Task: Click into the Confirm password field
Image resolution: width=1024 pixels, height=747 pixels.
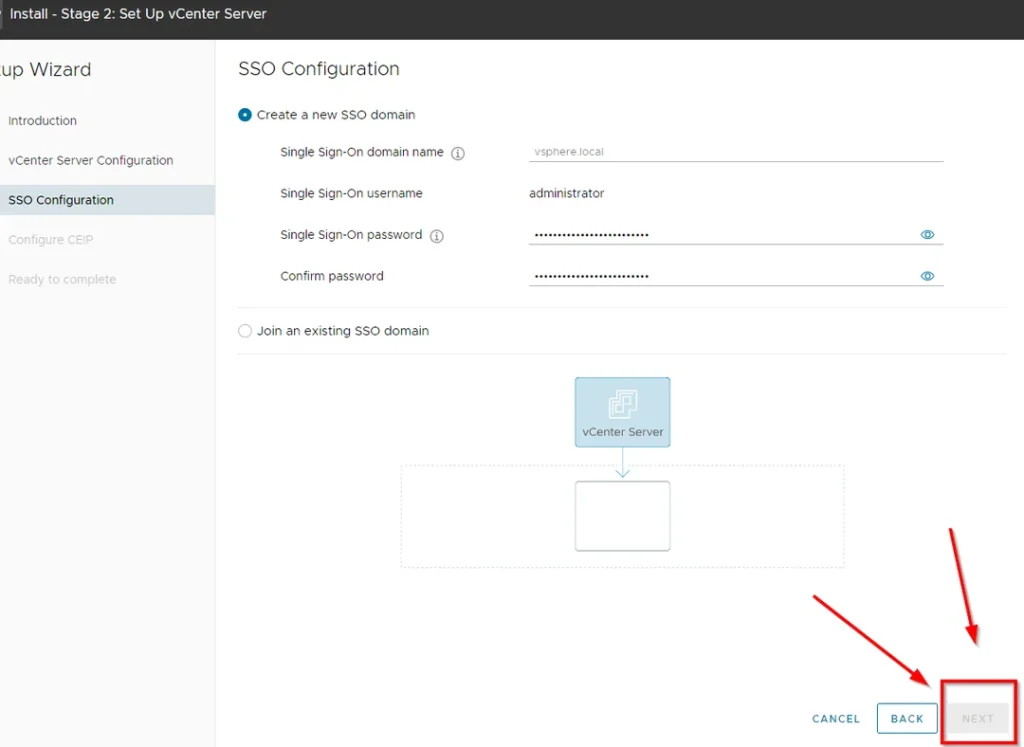Action: pyautogui.click(x=720, y=276)
